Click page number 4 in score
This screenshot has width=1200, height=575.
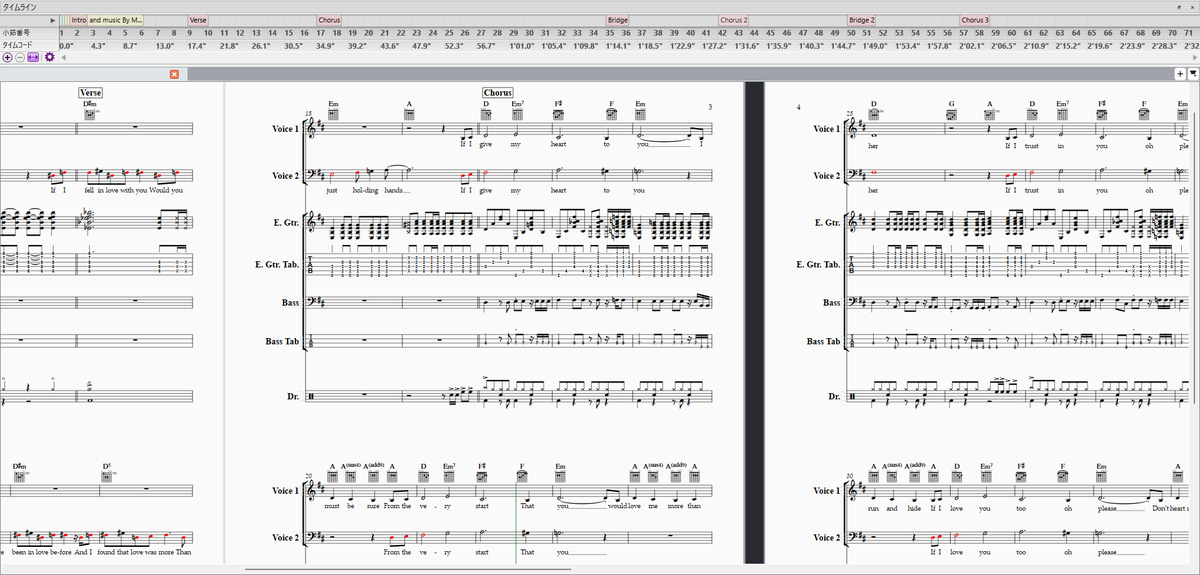click(799, 107)
